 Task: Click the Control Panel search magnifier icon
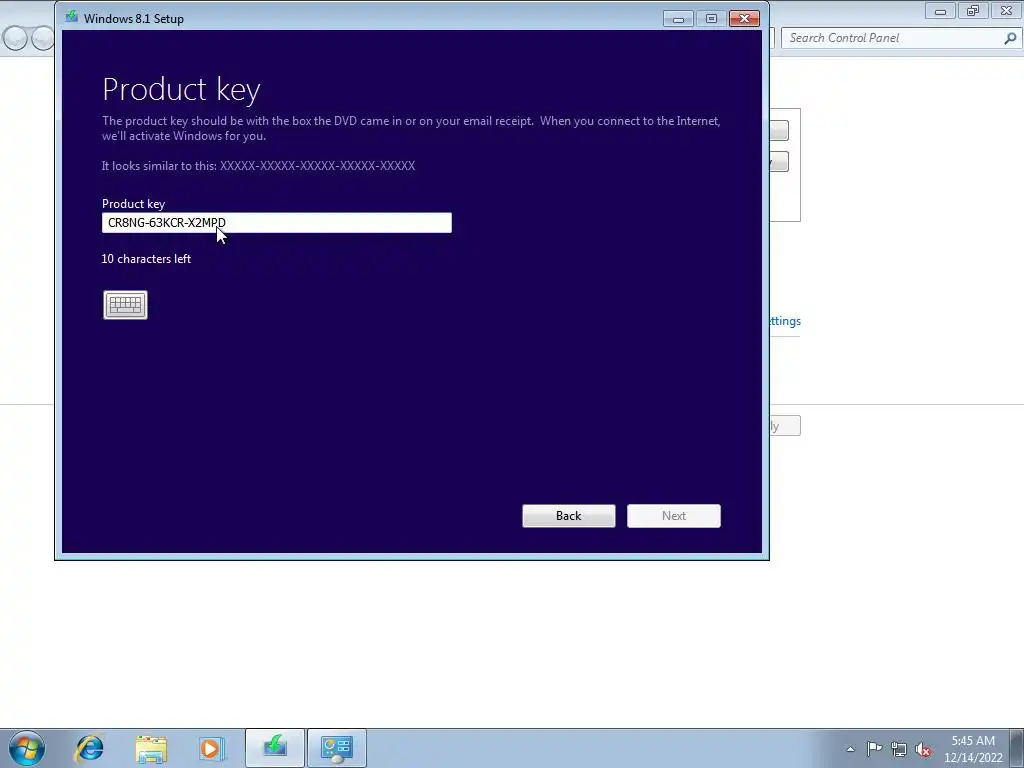point(1010,39)
